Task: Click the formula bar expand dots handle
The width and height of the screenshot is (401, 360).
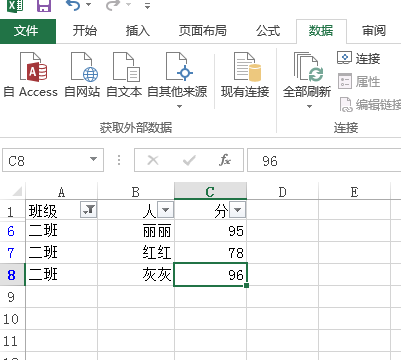Action: (x=119, y=160)
